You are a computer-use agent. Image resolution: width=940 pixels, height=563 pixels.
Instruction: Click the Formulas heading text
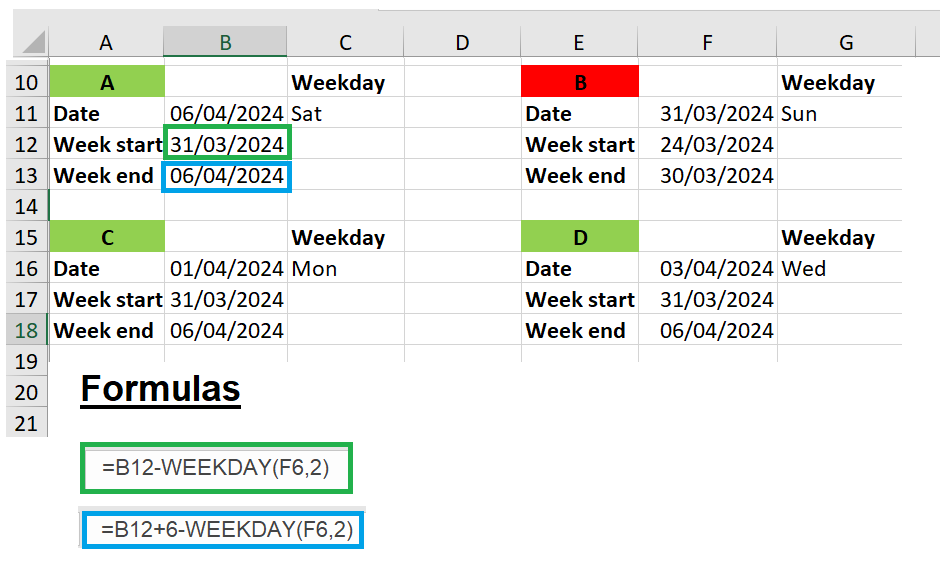coord(160,388)
